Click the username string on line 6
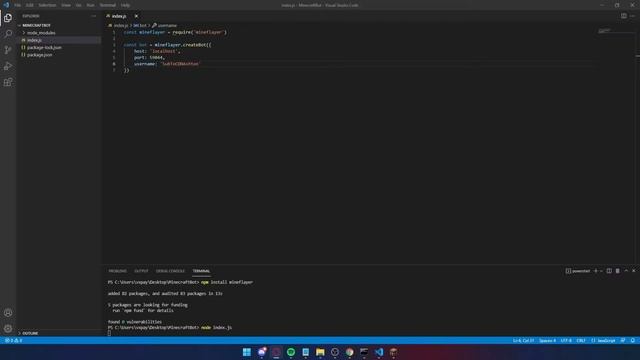This screenshot has width=640, height=360. click(x=180, y=64)
